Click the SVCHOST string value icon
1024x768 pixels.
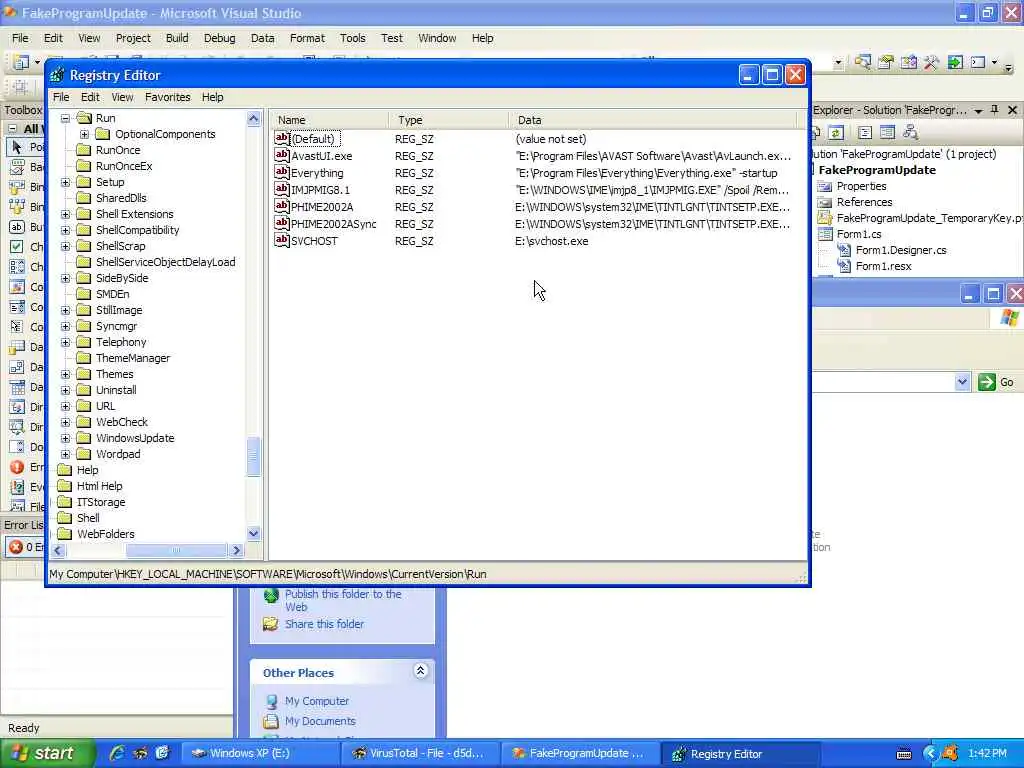click(x=281, y=240)
